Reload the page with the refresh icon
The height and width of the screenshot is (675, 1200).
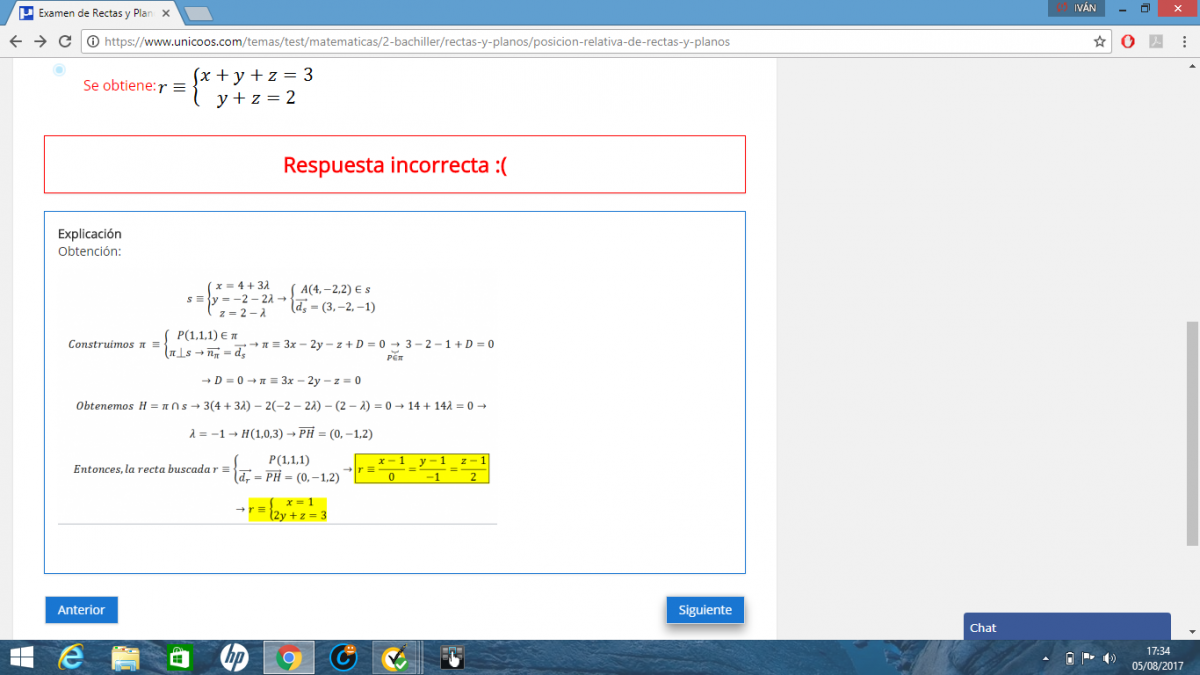(64, 42)
